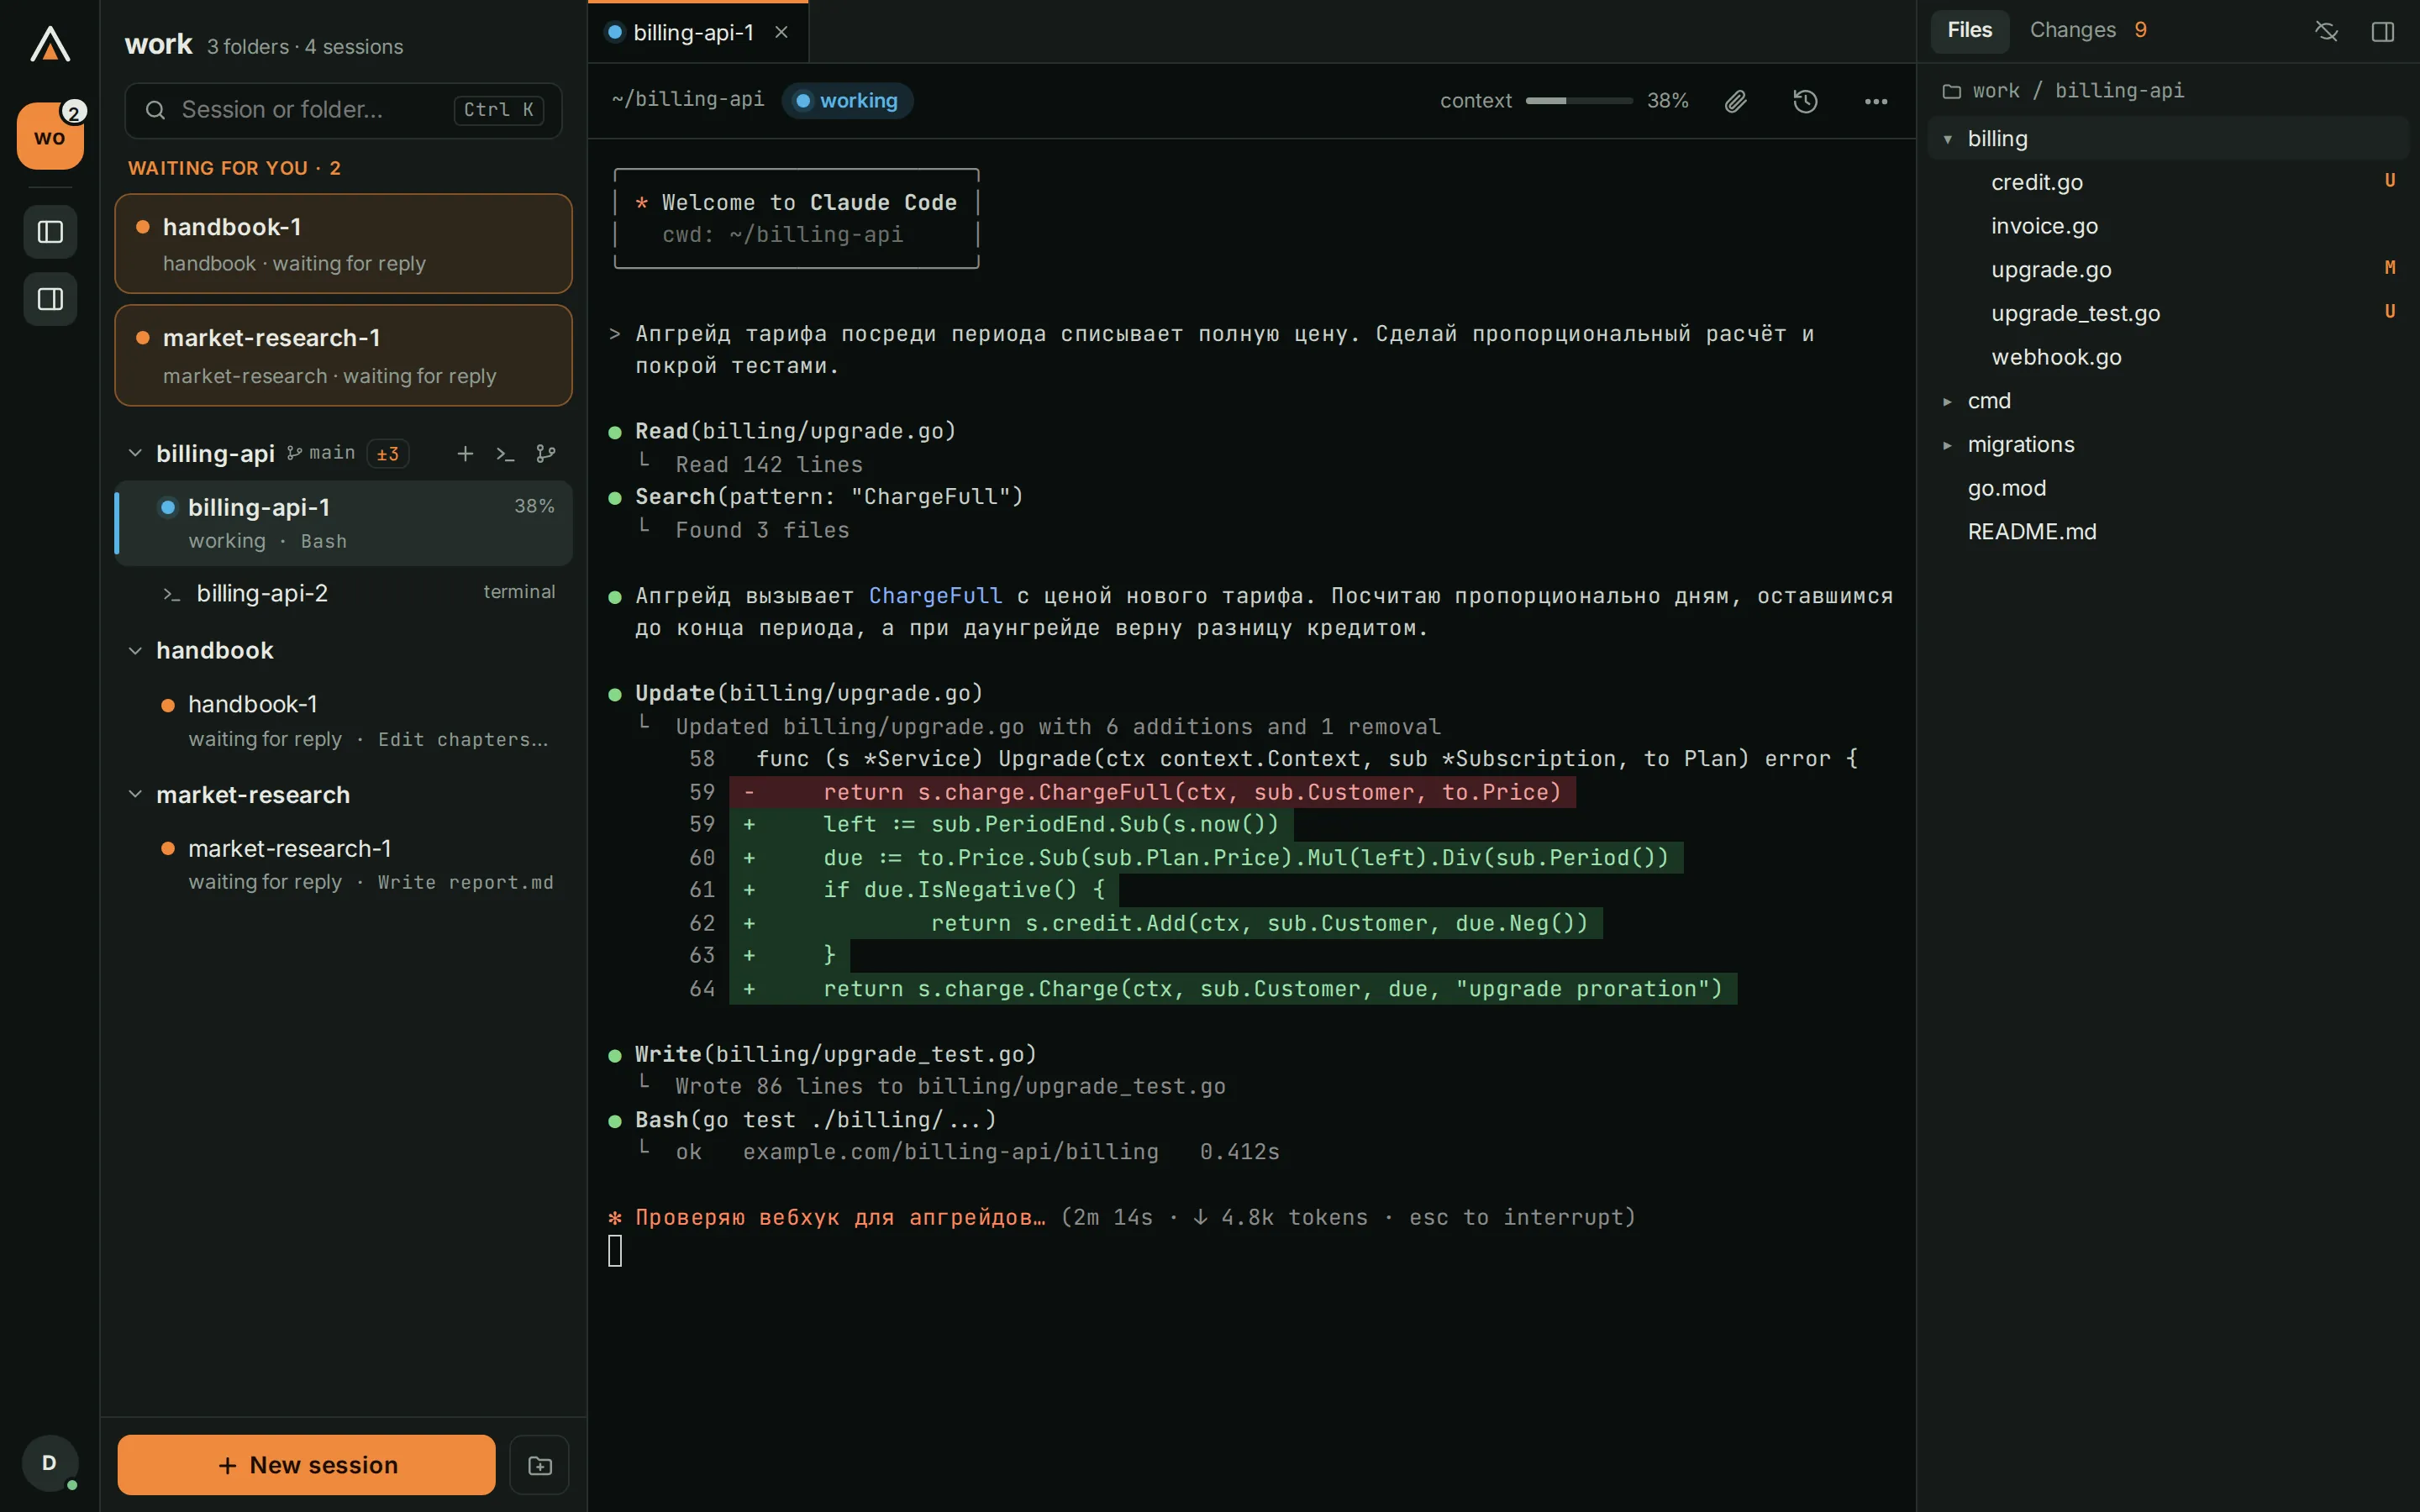Image resolution: width=2420 pixels, height=1512 pixels.
Task: Select the billing-api-2 terminal session
Action: tap(343, 593)
